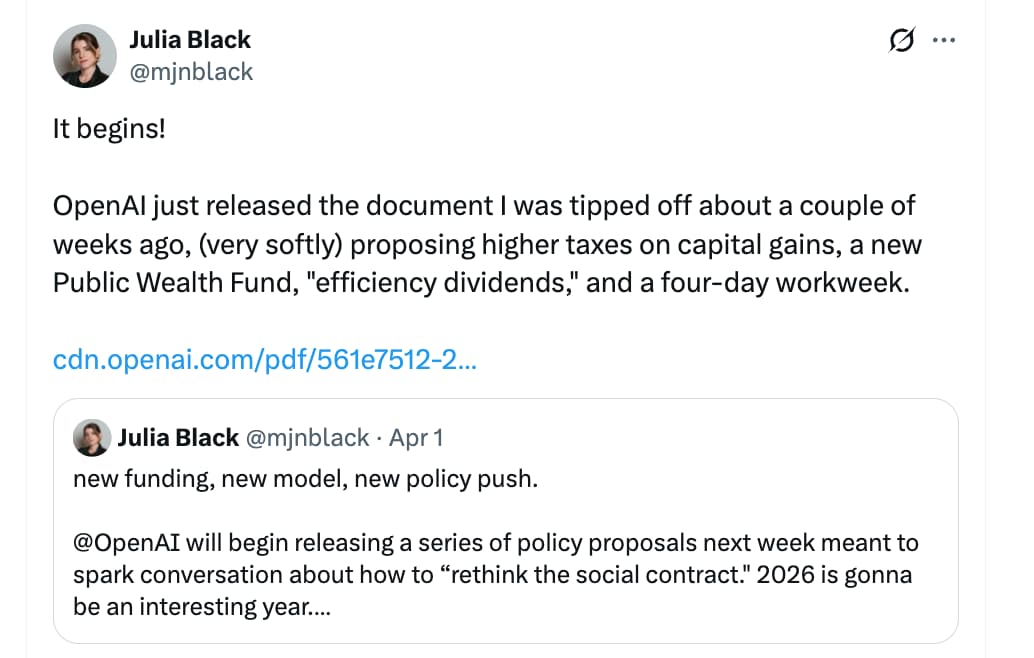Screen dimensions: 1034x658
Task: Click the small avatar in quoted post
Action: coord(91,437)
